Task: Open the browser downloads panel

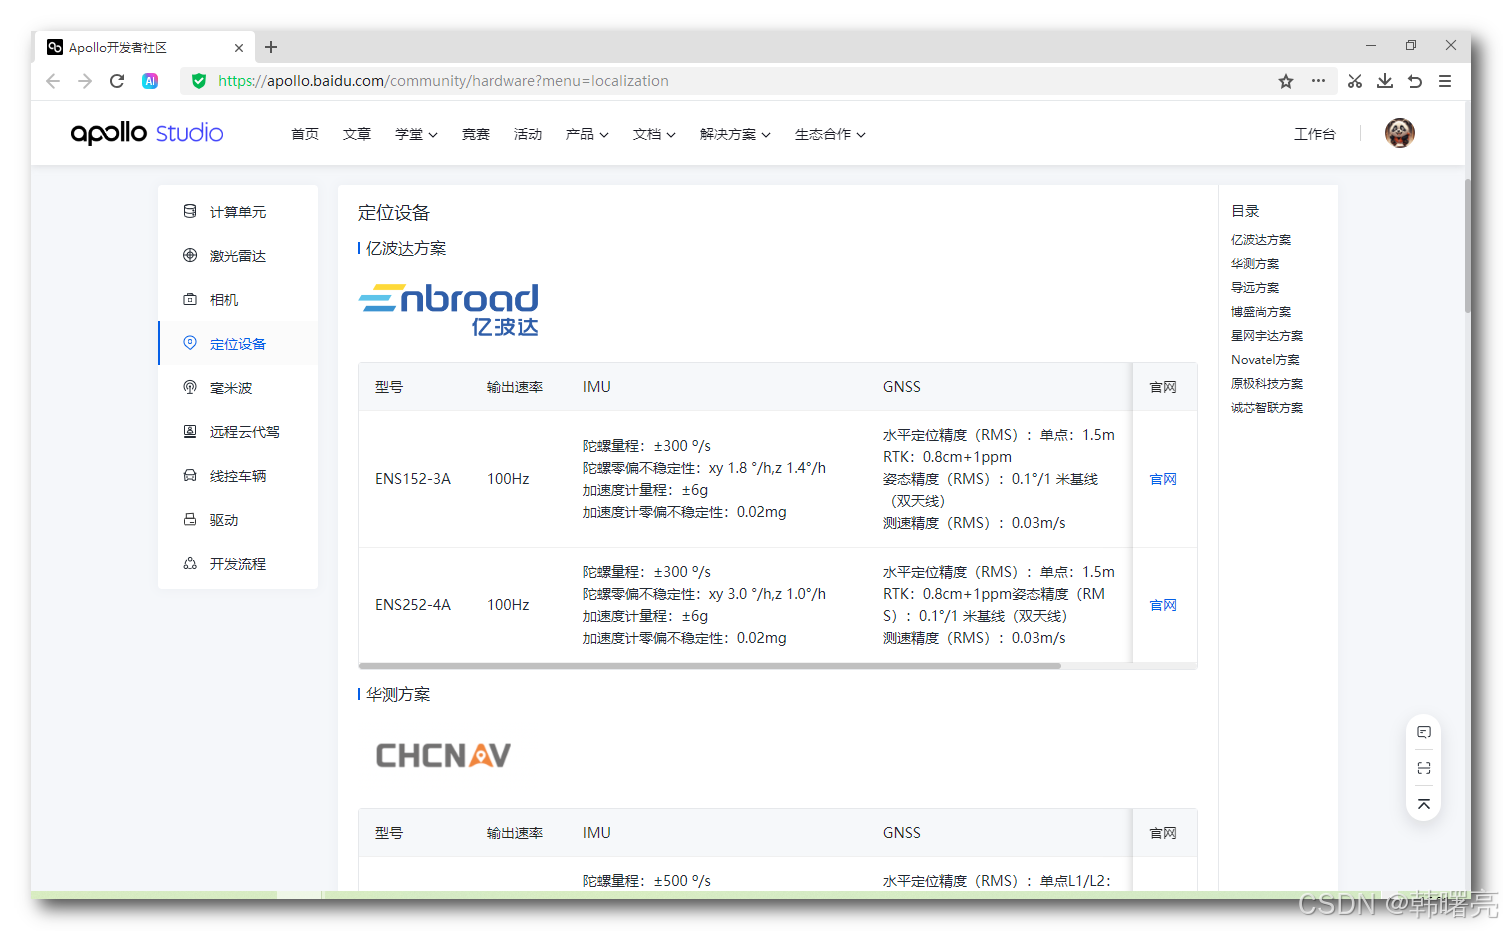Action: [1385, 81]
